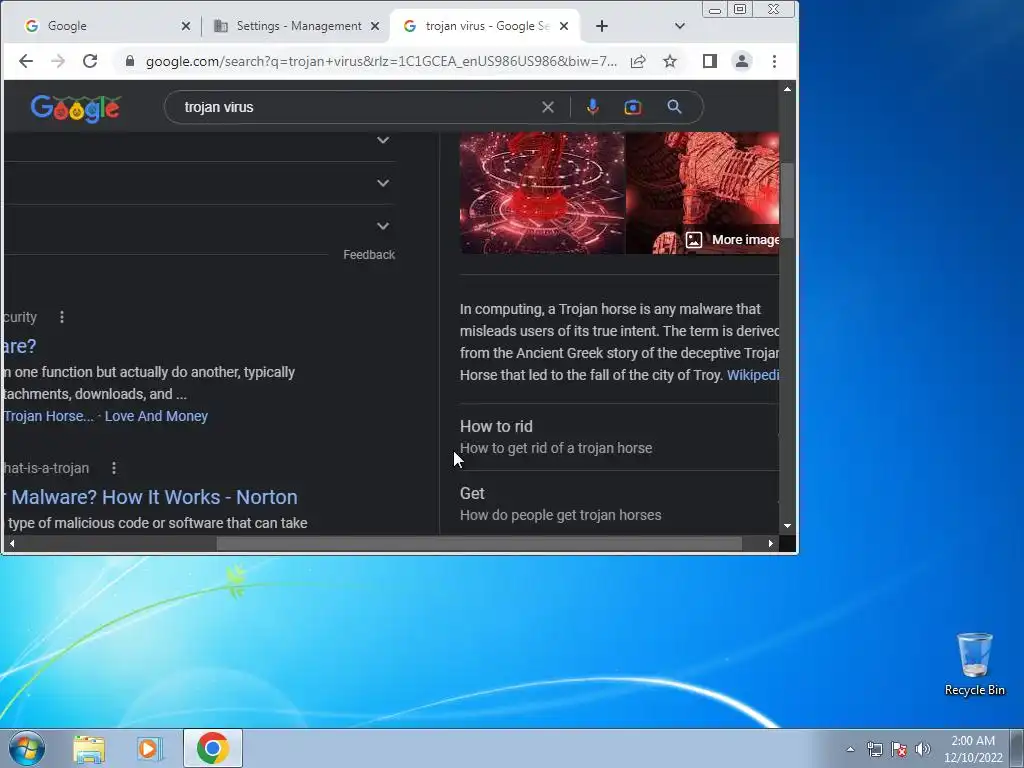Open options for the security result
Viewport: 1024px width, 768px height.
(62, 317)
